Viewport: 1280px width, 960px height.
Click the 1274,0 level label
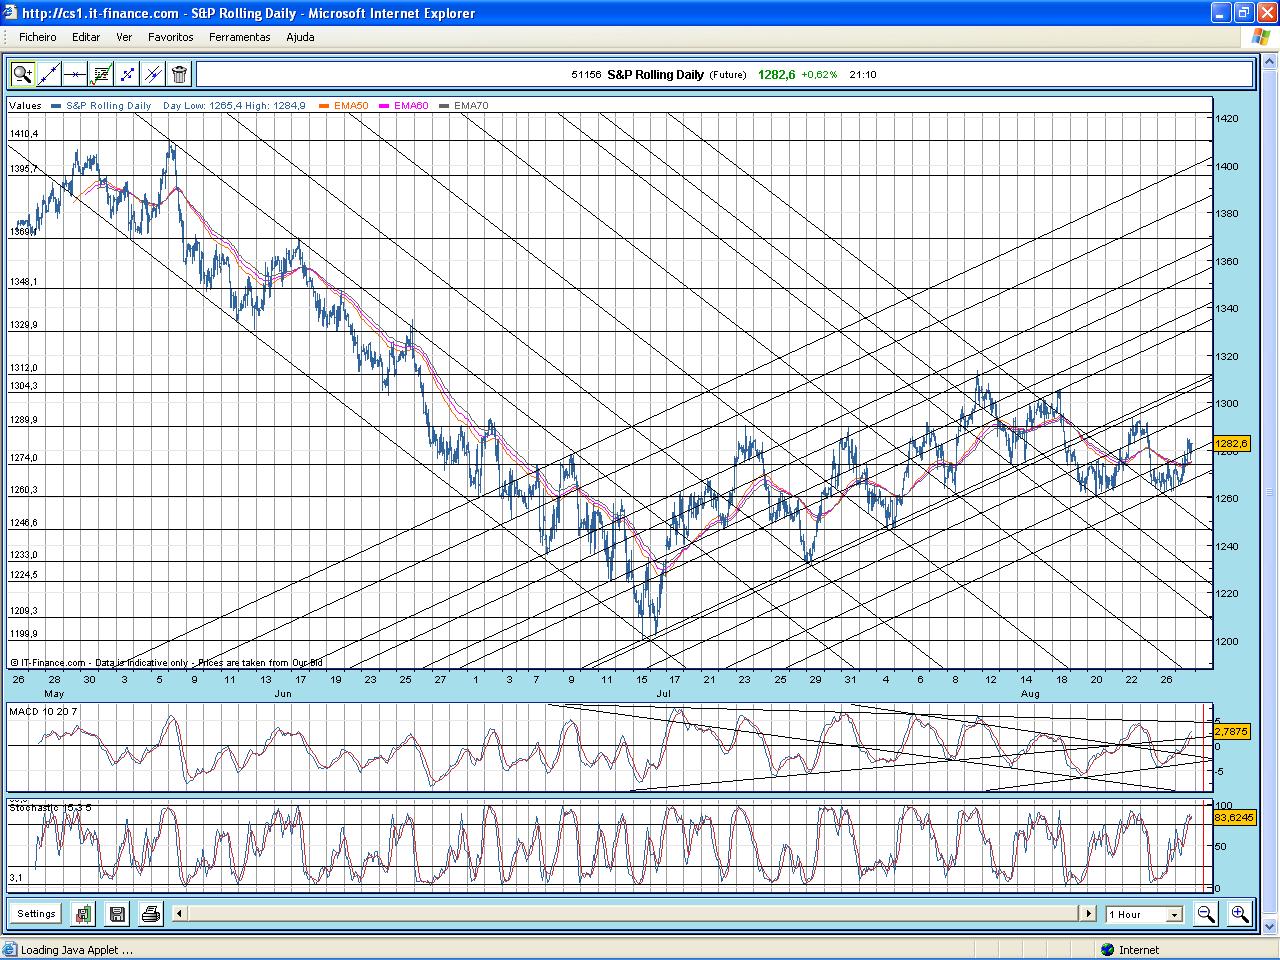pyautogui.click(x=24, y=458)
